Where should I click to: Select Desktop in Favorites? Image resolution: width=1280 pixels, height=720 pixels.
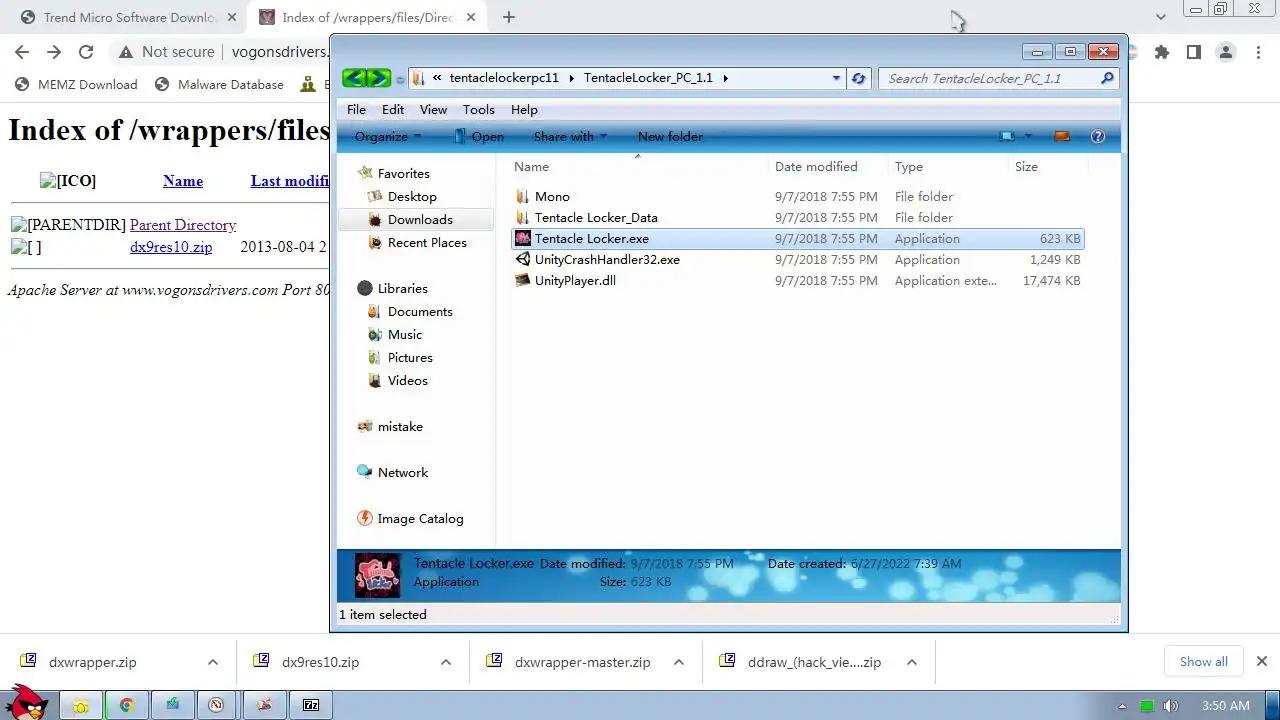point(412,196)
